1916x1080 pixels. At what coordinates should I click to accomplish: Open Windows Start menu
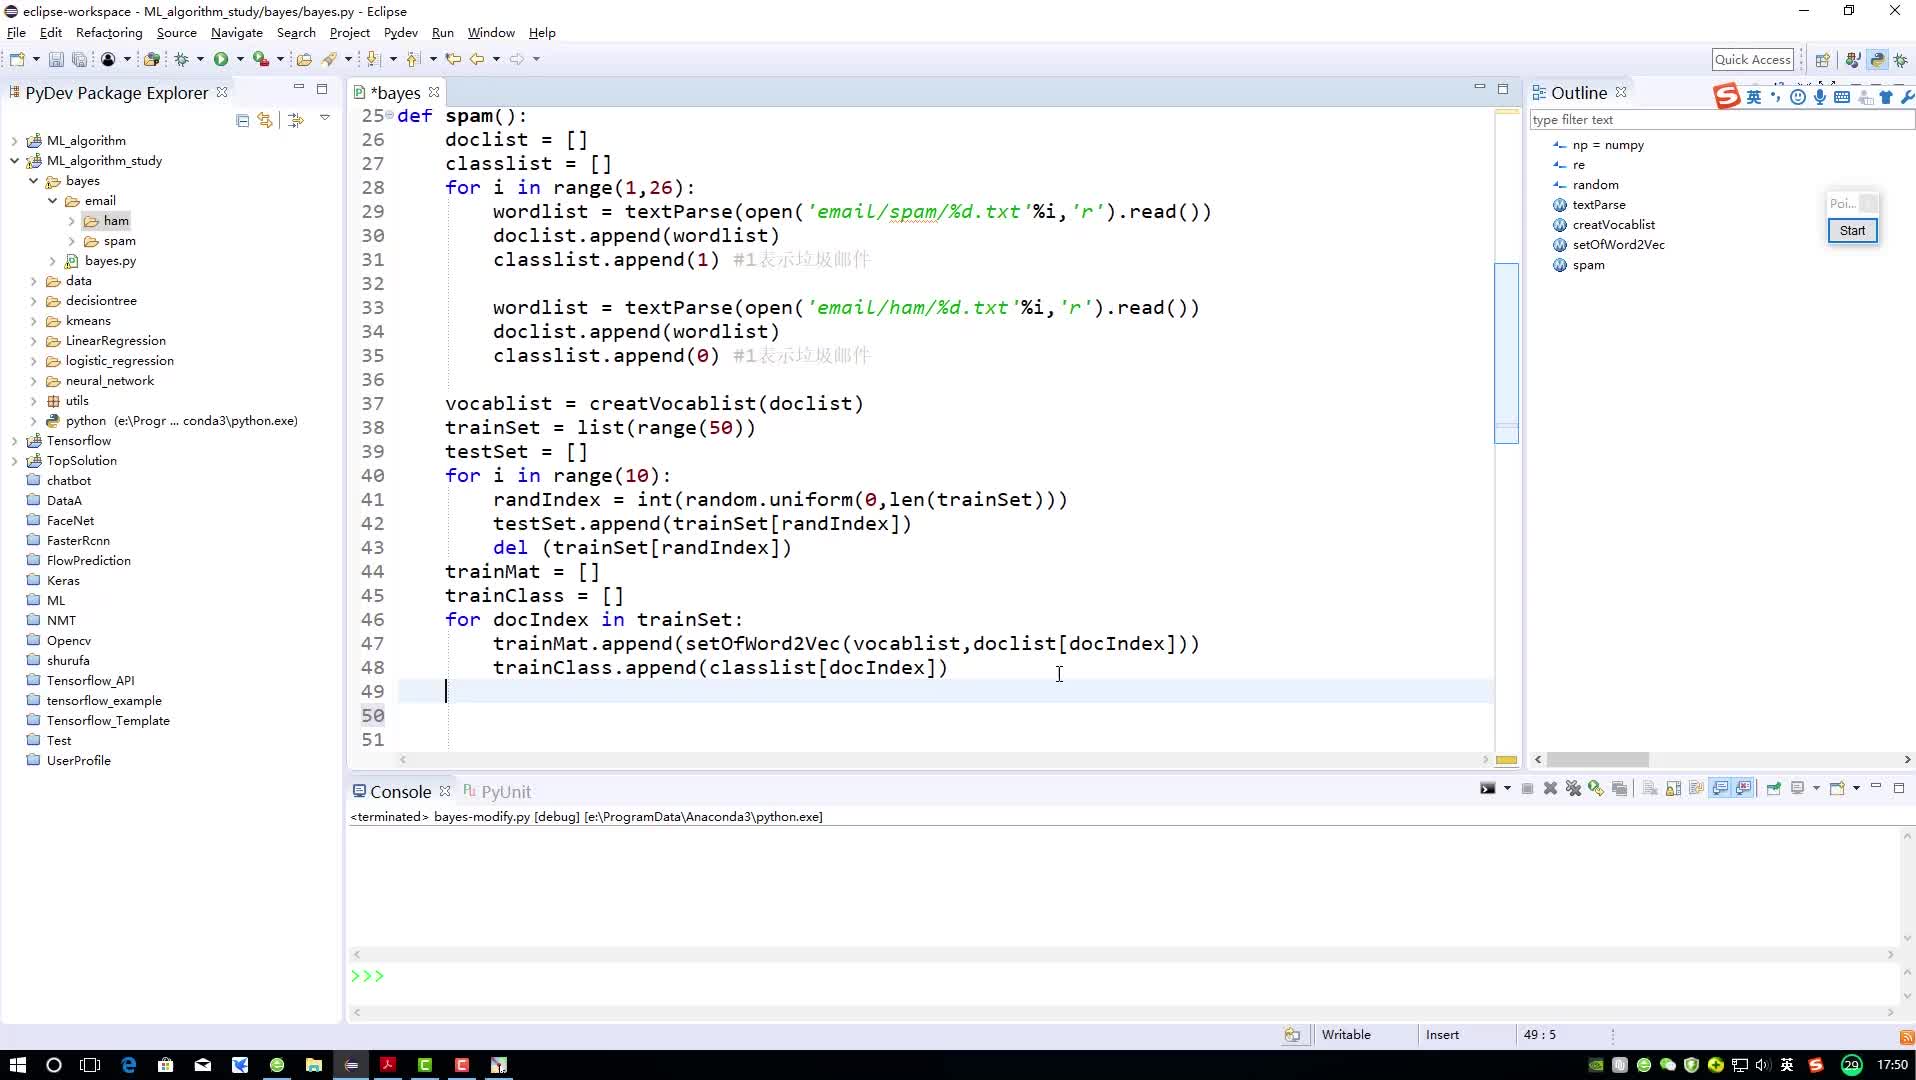[x=17, y=1065]
